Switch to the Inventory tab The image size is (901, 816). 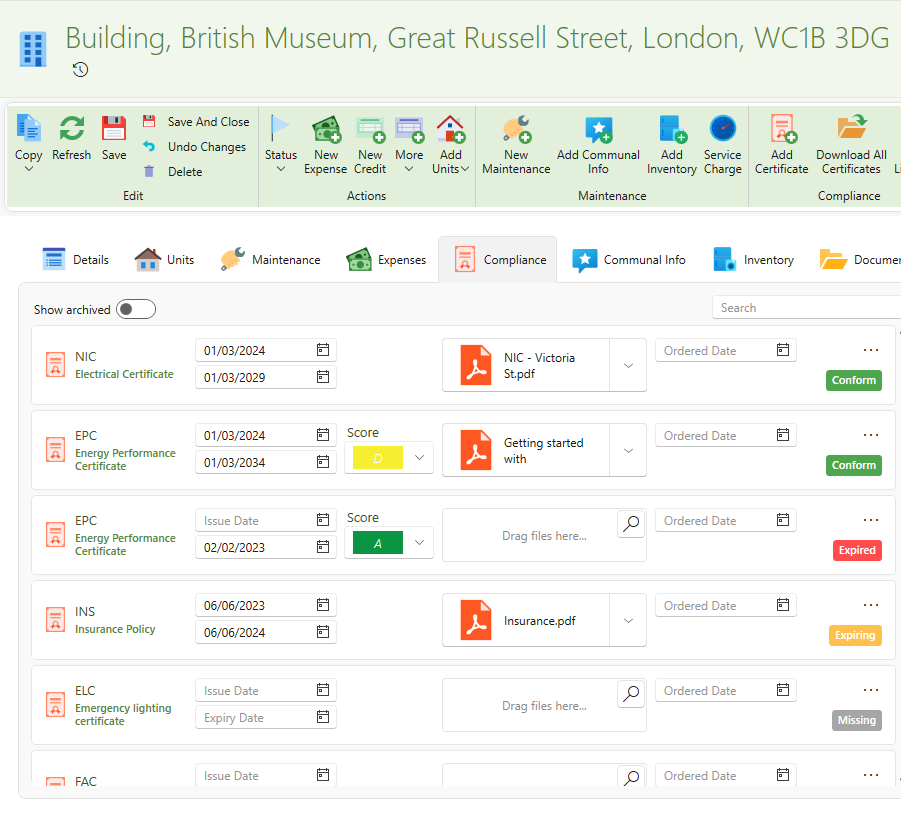pyautogui.click(x=753, y=260)
